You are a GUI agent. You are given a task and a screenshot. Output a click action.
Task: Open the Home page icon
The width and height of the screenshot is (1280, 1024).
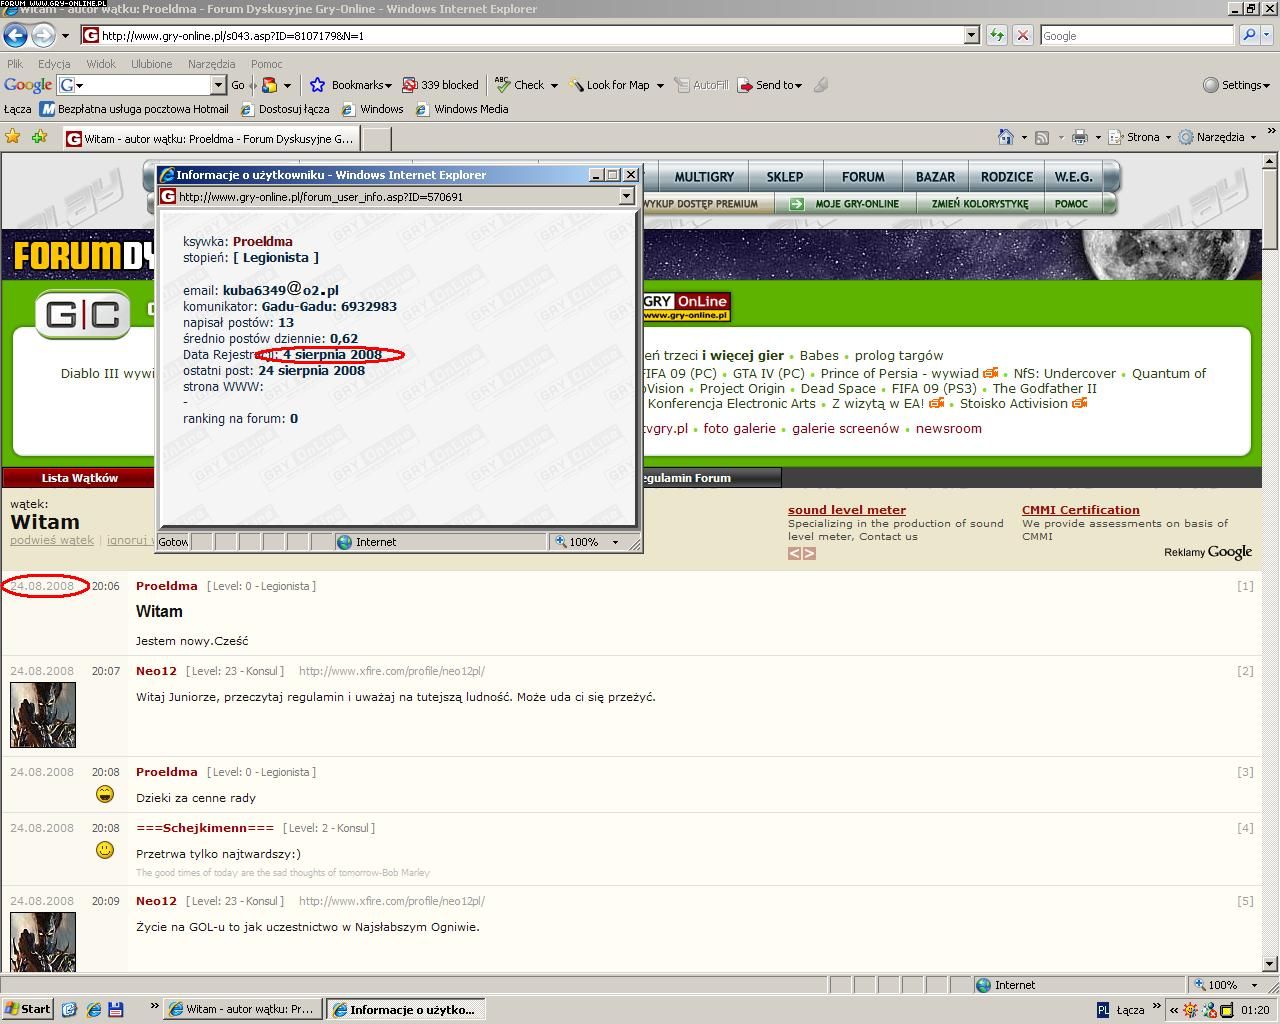point(1006,137)
